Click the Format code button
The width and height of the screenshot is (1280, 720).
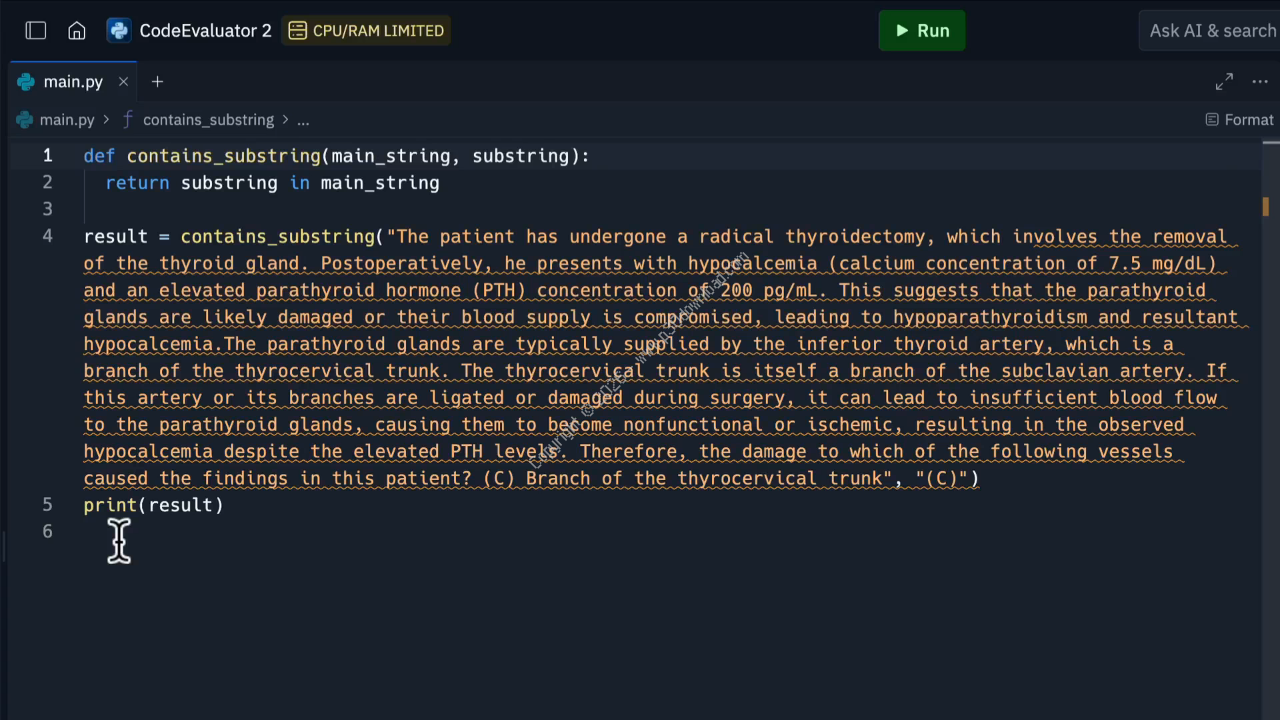pos(1240,120)
